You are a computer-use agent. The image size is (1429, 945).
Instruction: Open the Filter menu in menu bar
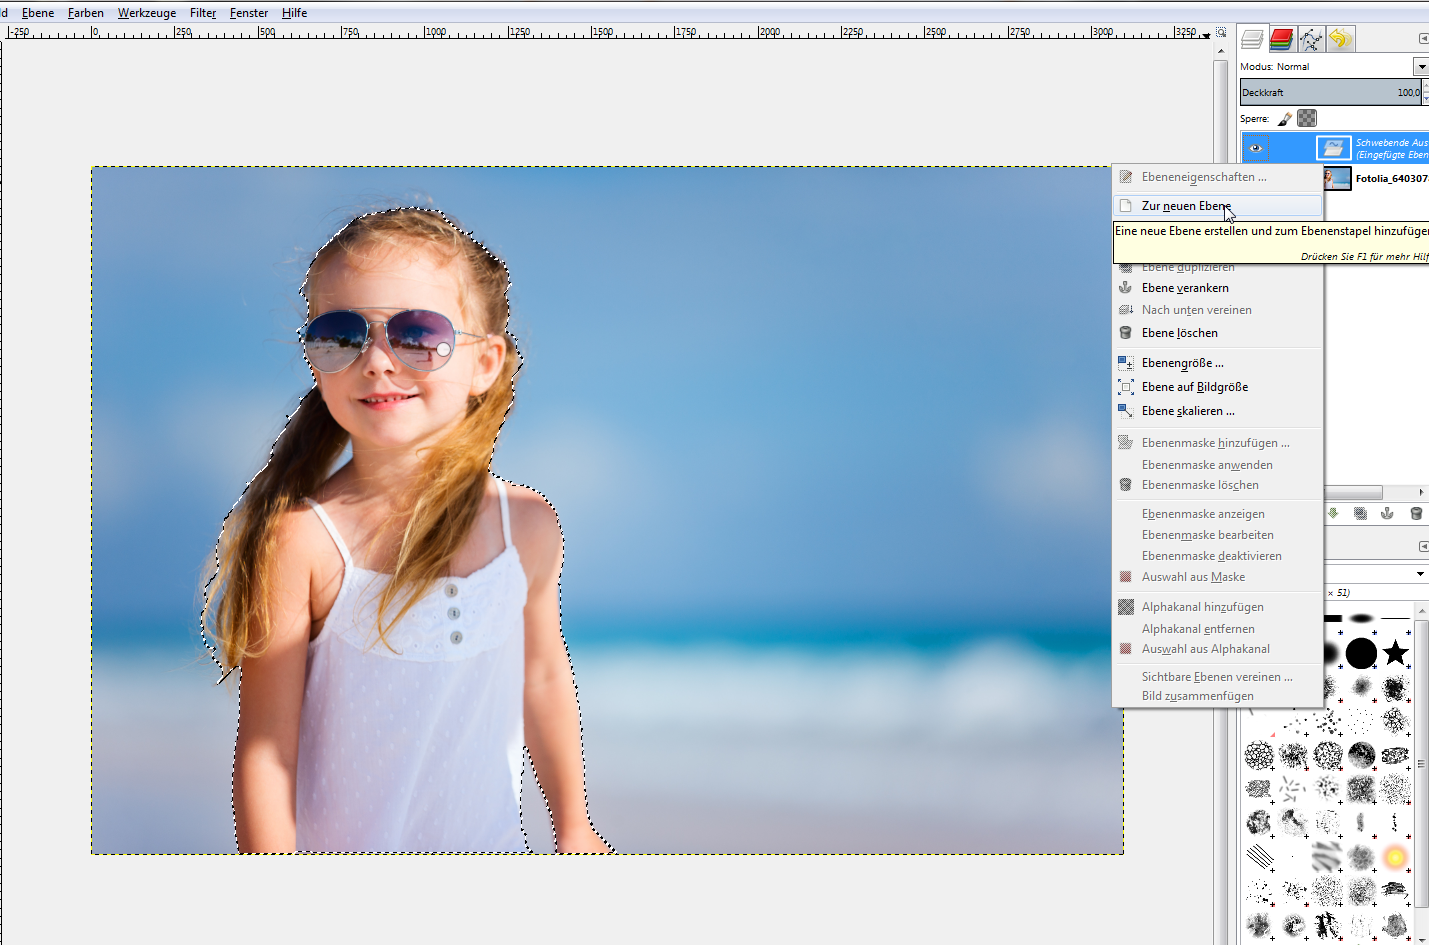pos(203,13)
